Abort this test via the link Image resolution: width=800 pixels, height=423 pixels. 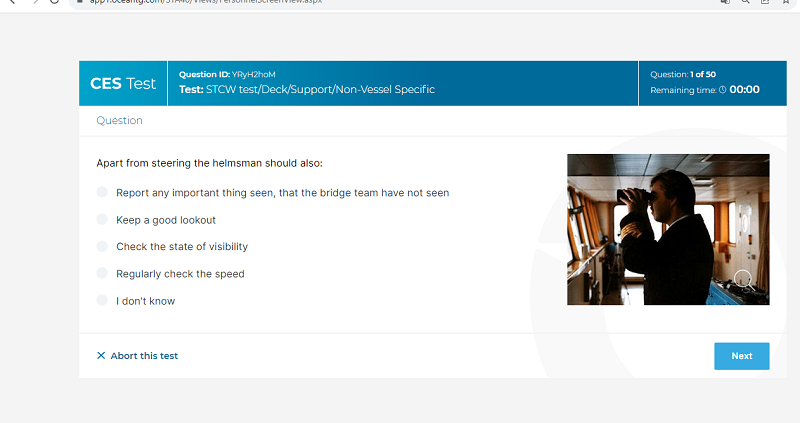137,356
